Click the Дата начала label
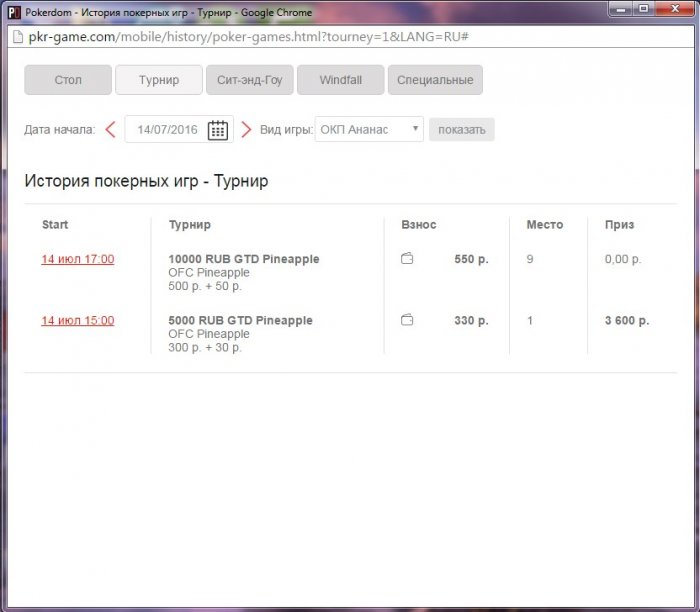This screenshot has width=700, height=612. tap(60, 130)
